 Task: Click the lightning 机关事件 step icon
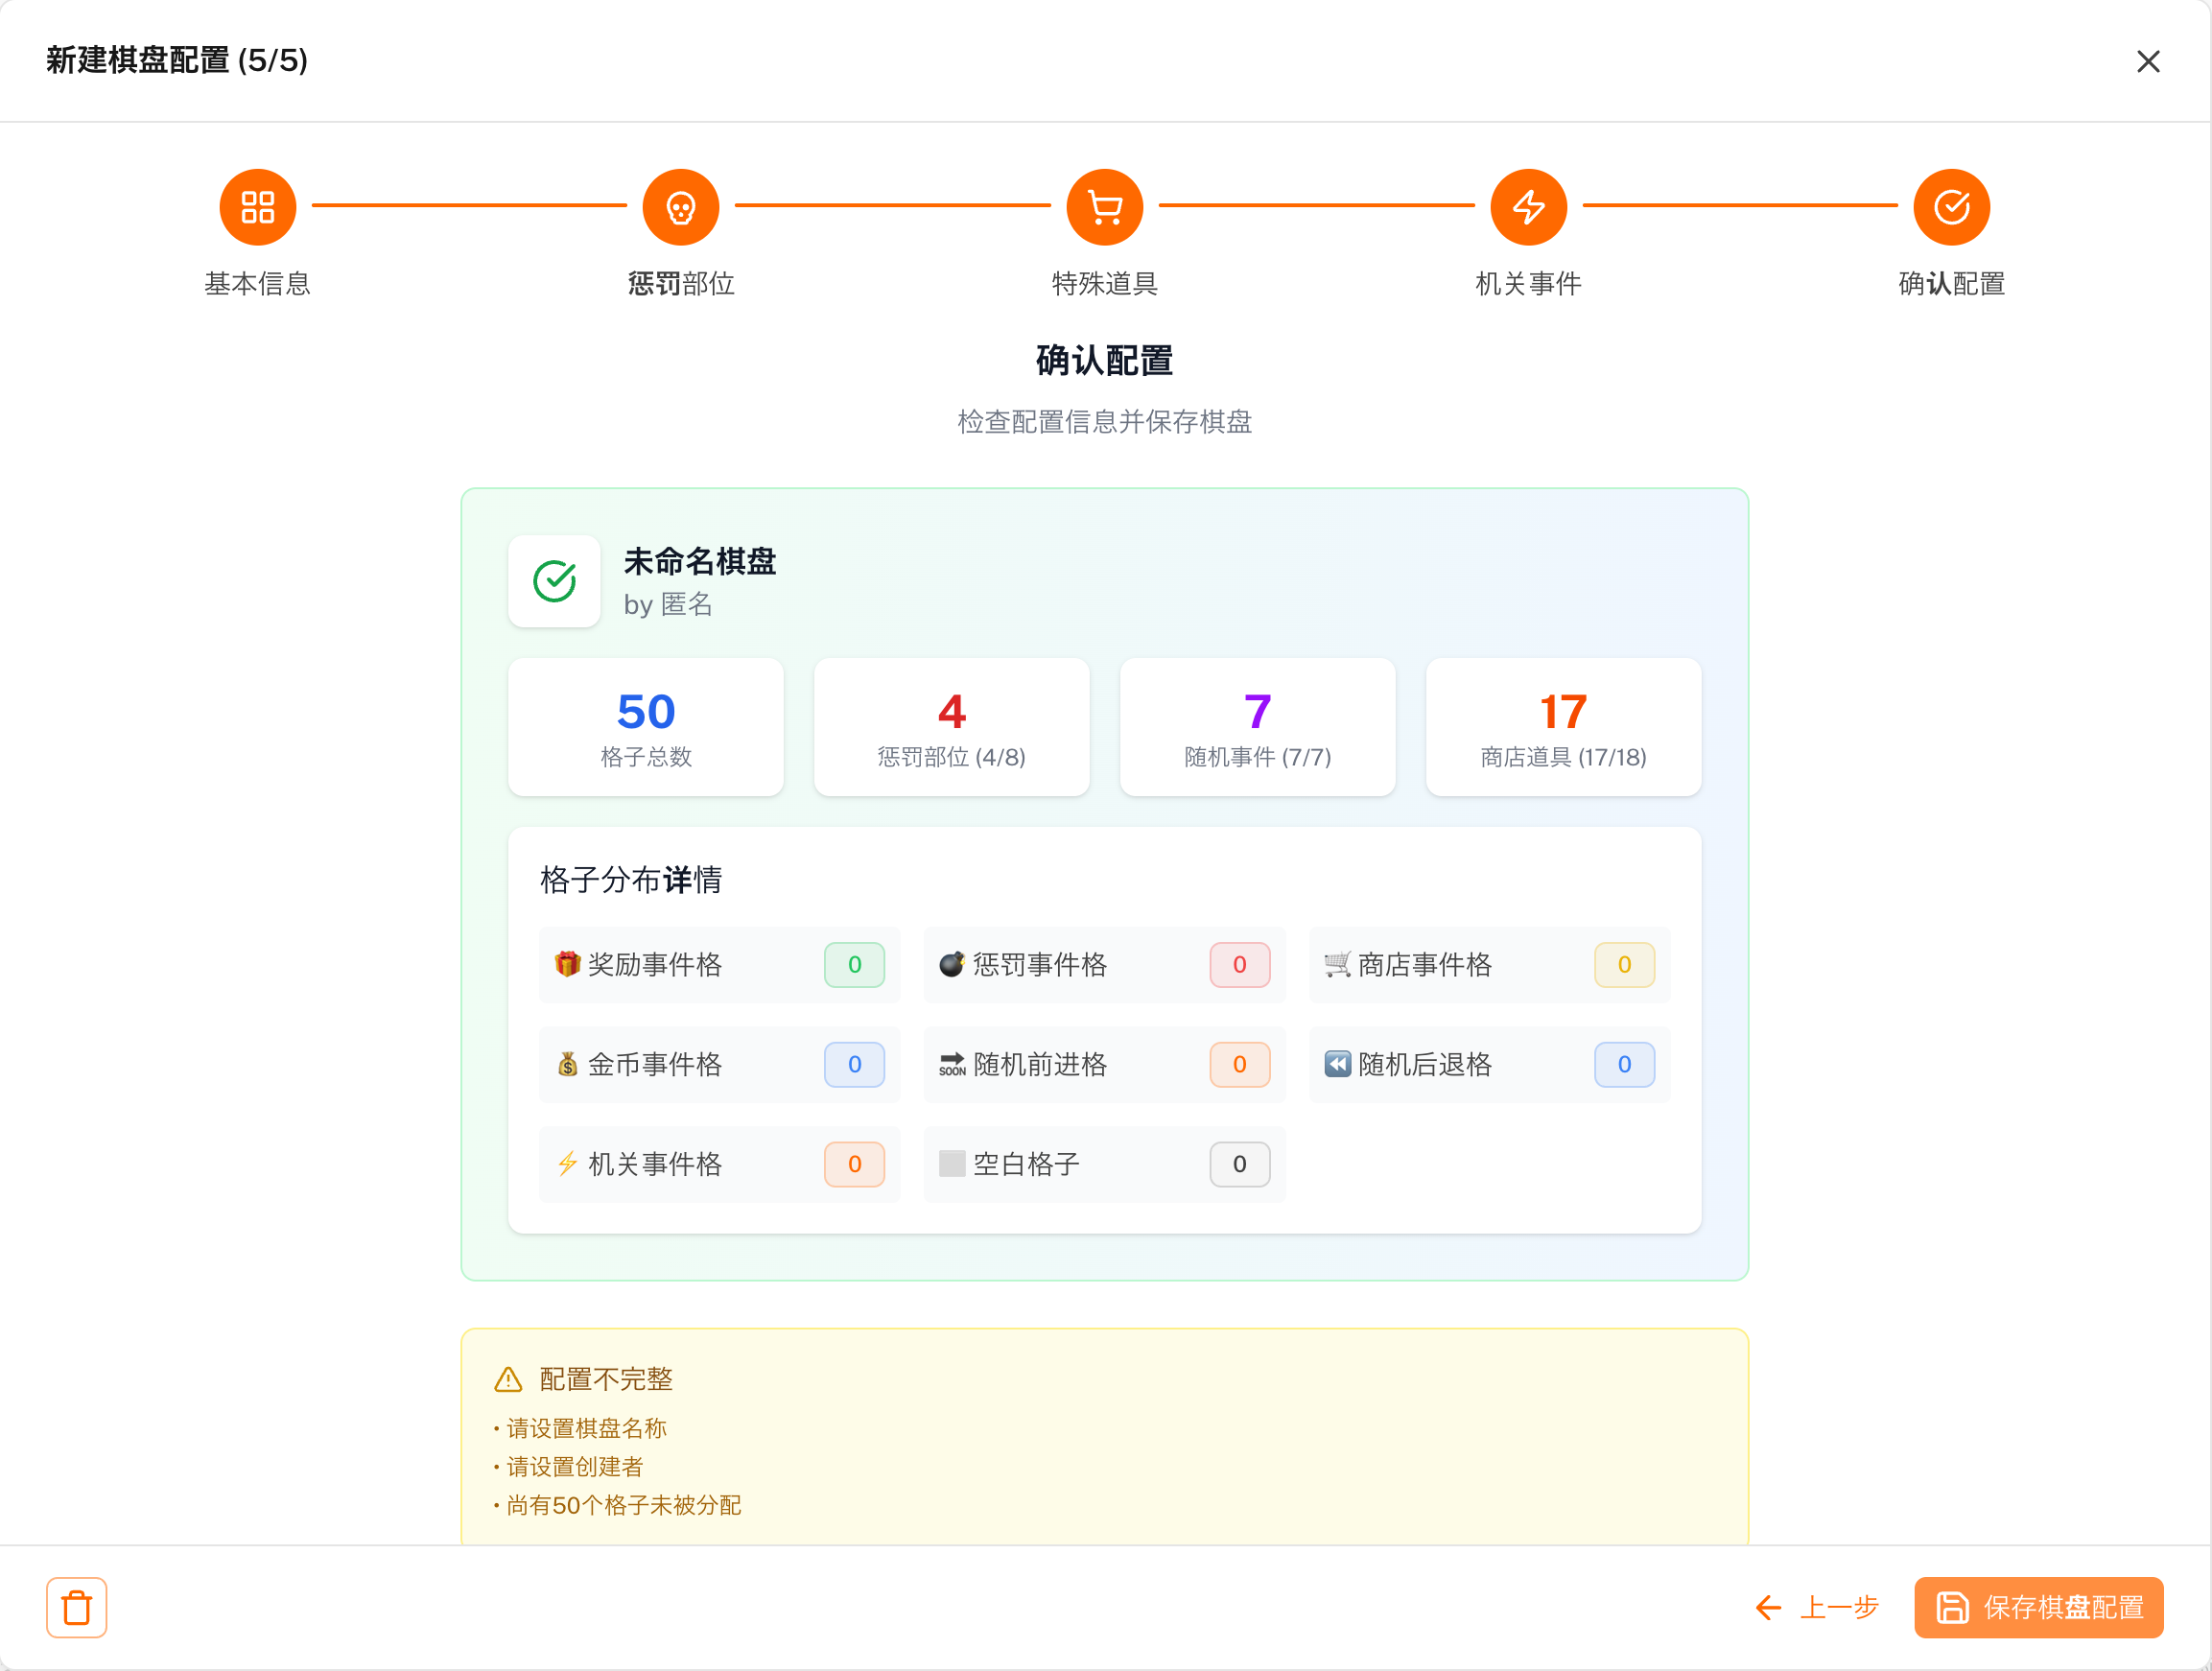coord(1527,207)
